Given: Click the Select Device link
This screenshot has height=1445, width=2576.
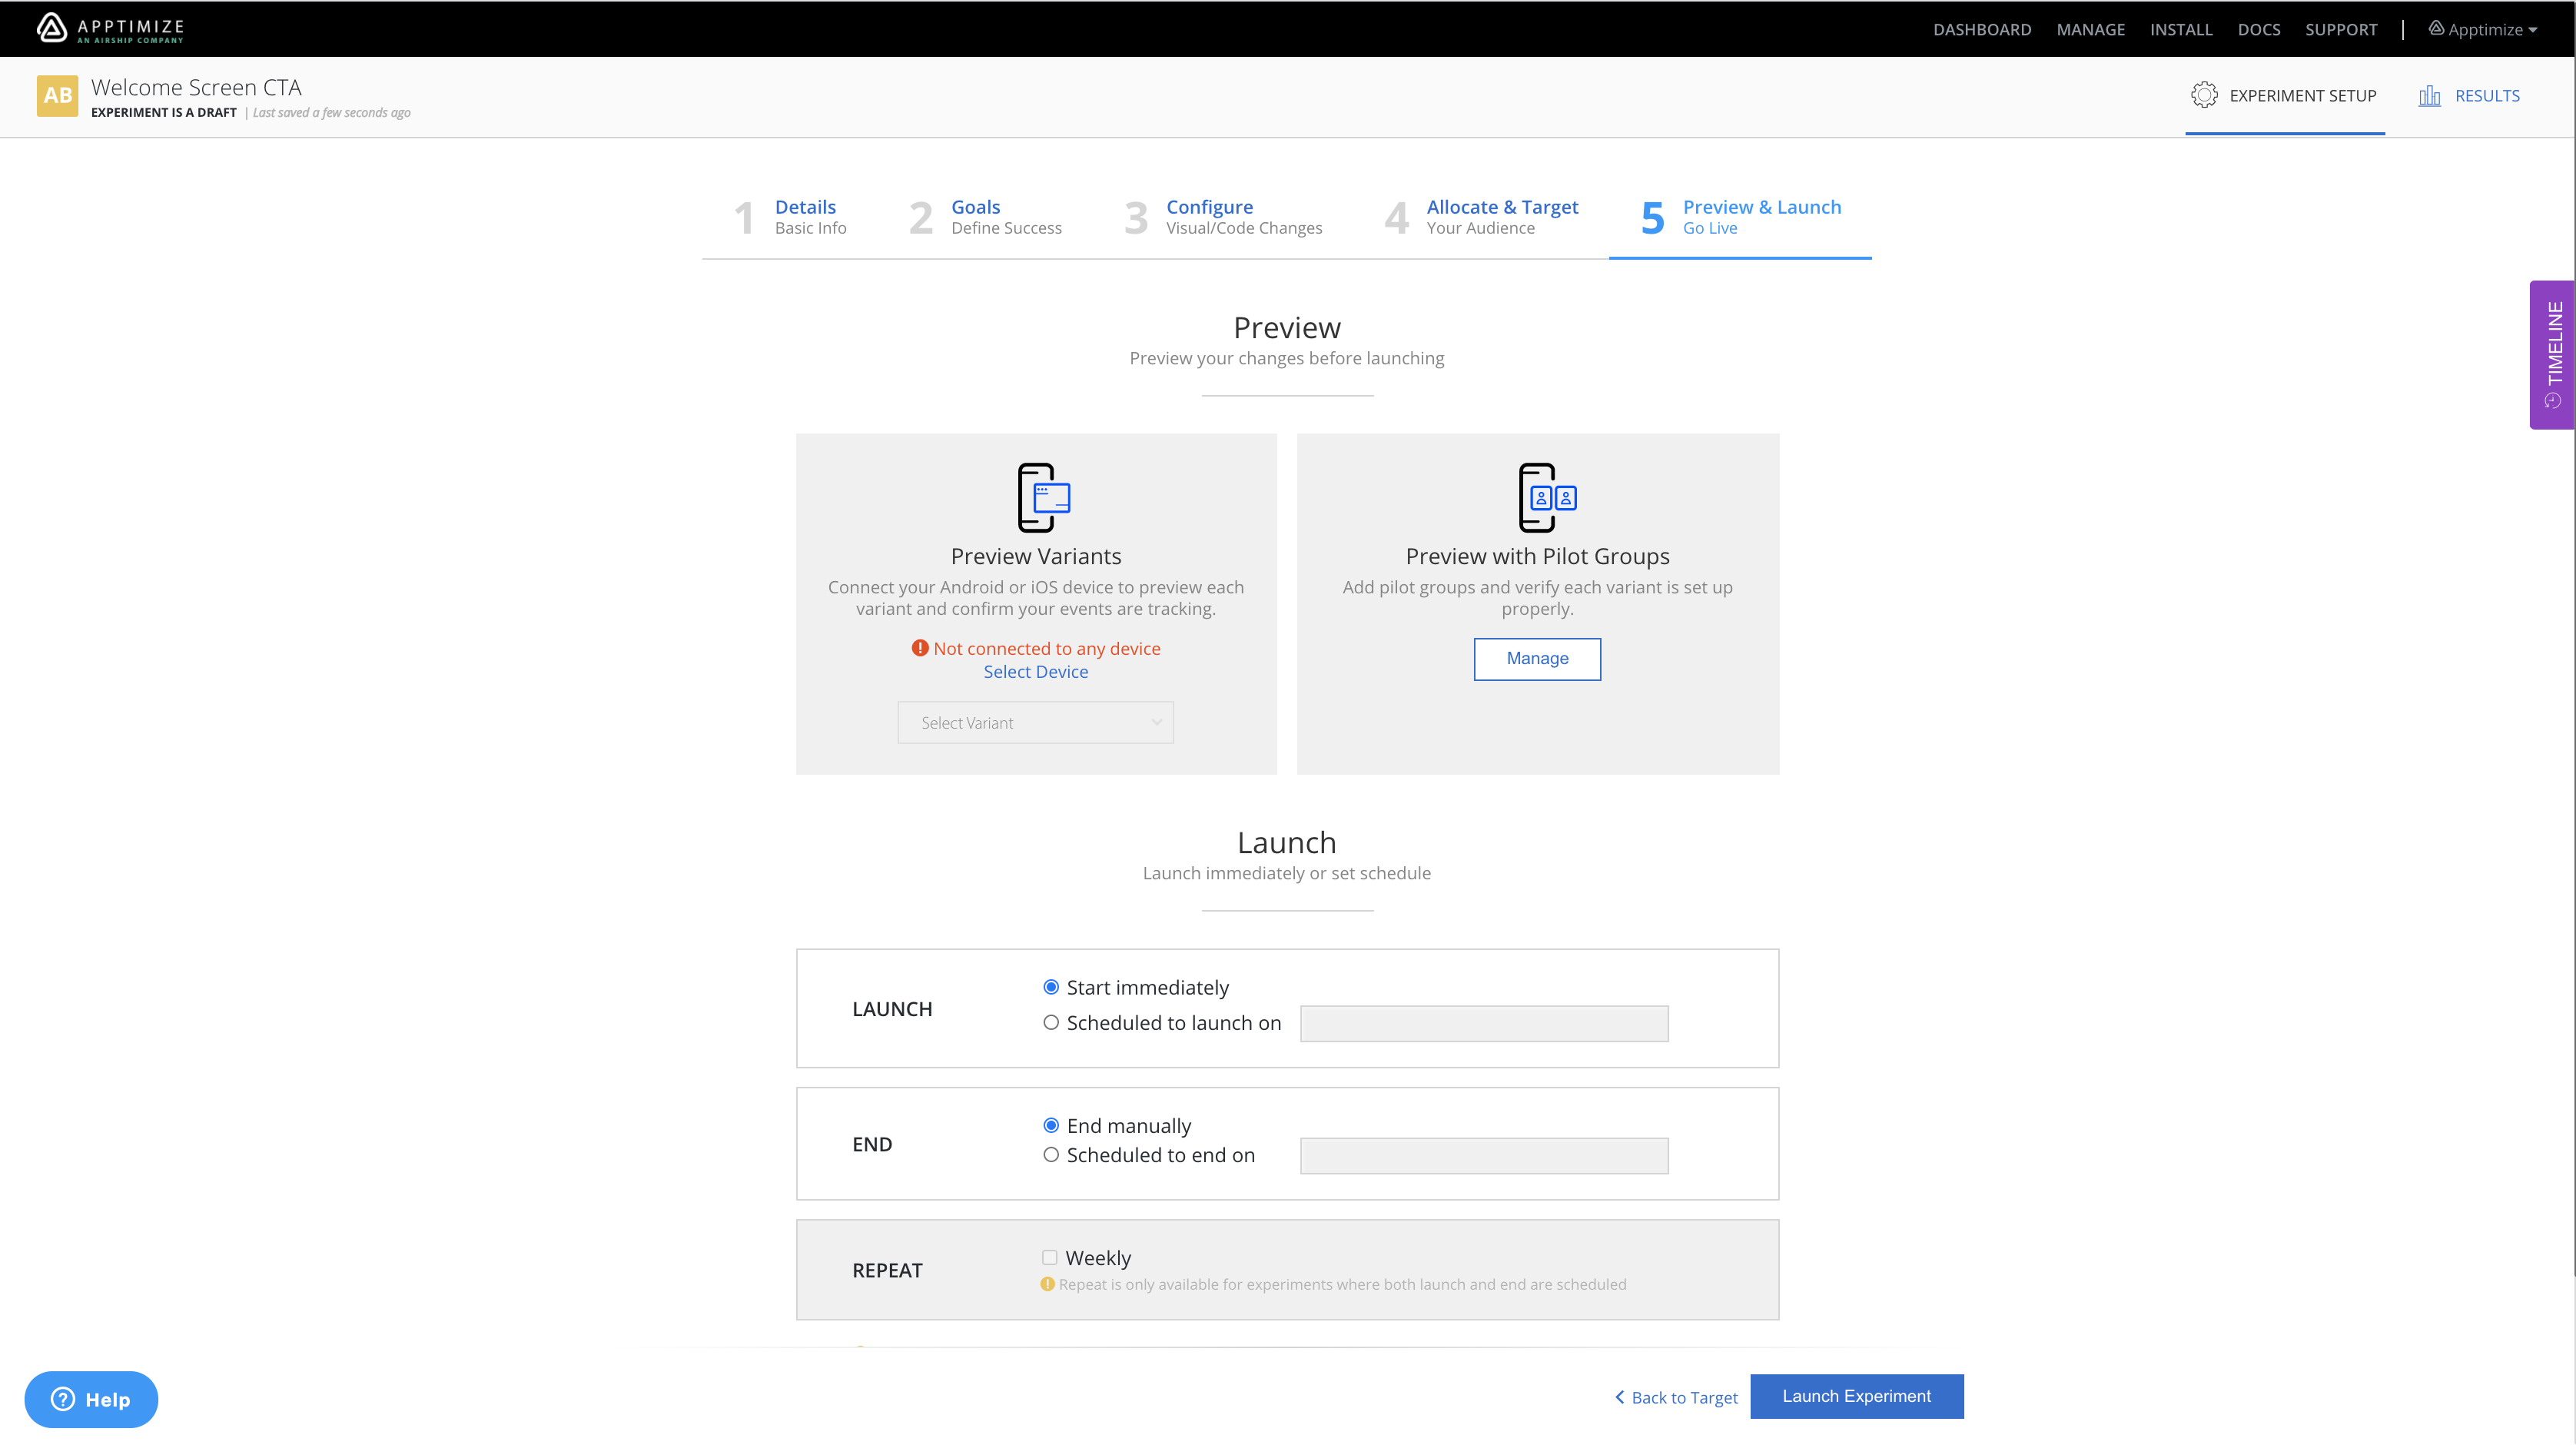Looking at the screenshot, I should click(1035, 670).
